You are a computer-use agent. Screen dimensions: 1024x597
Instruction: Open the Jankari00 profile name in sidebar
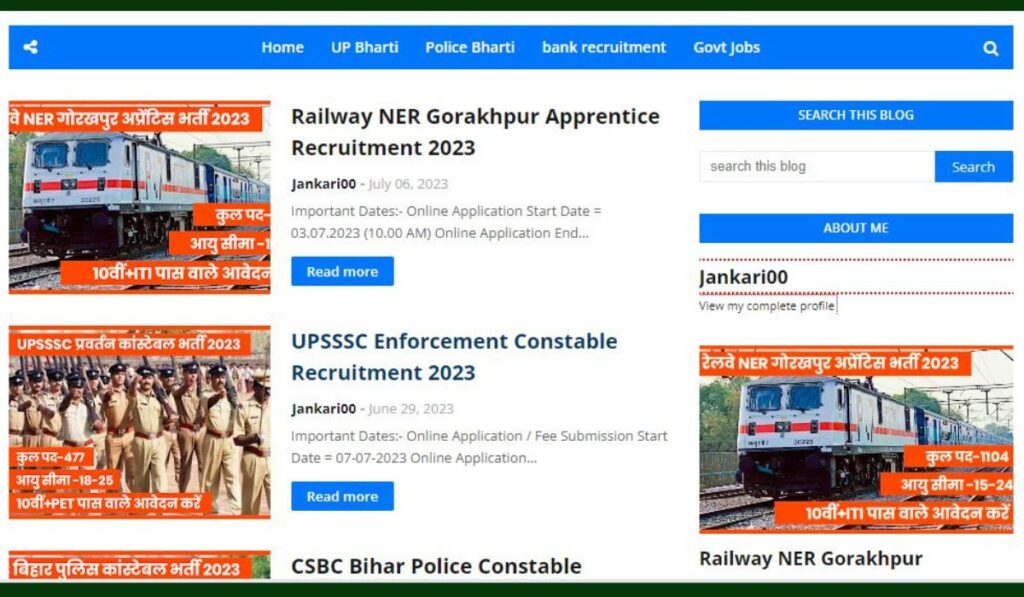pyautogui.click(x=743, y=277)
